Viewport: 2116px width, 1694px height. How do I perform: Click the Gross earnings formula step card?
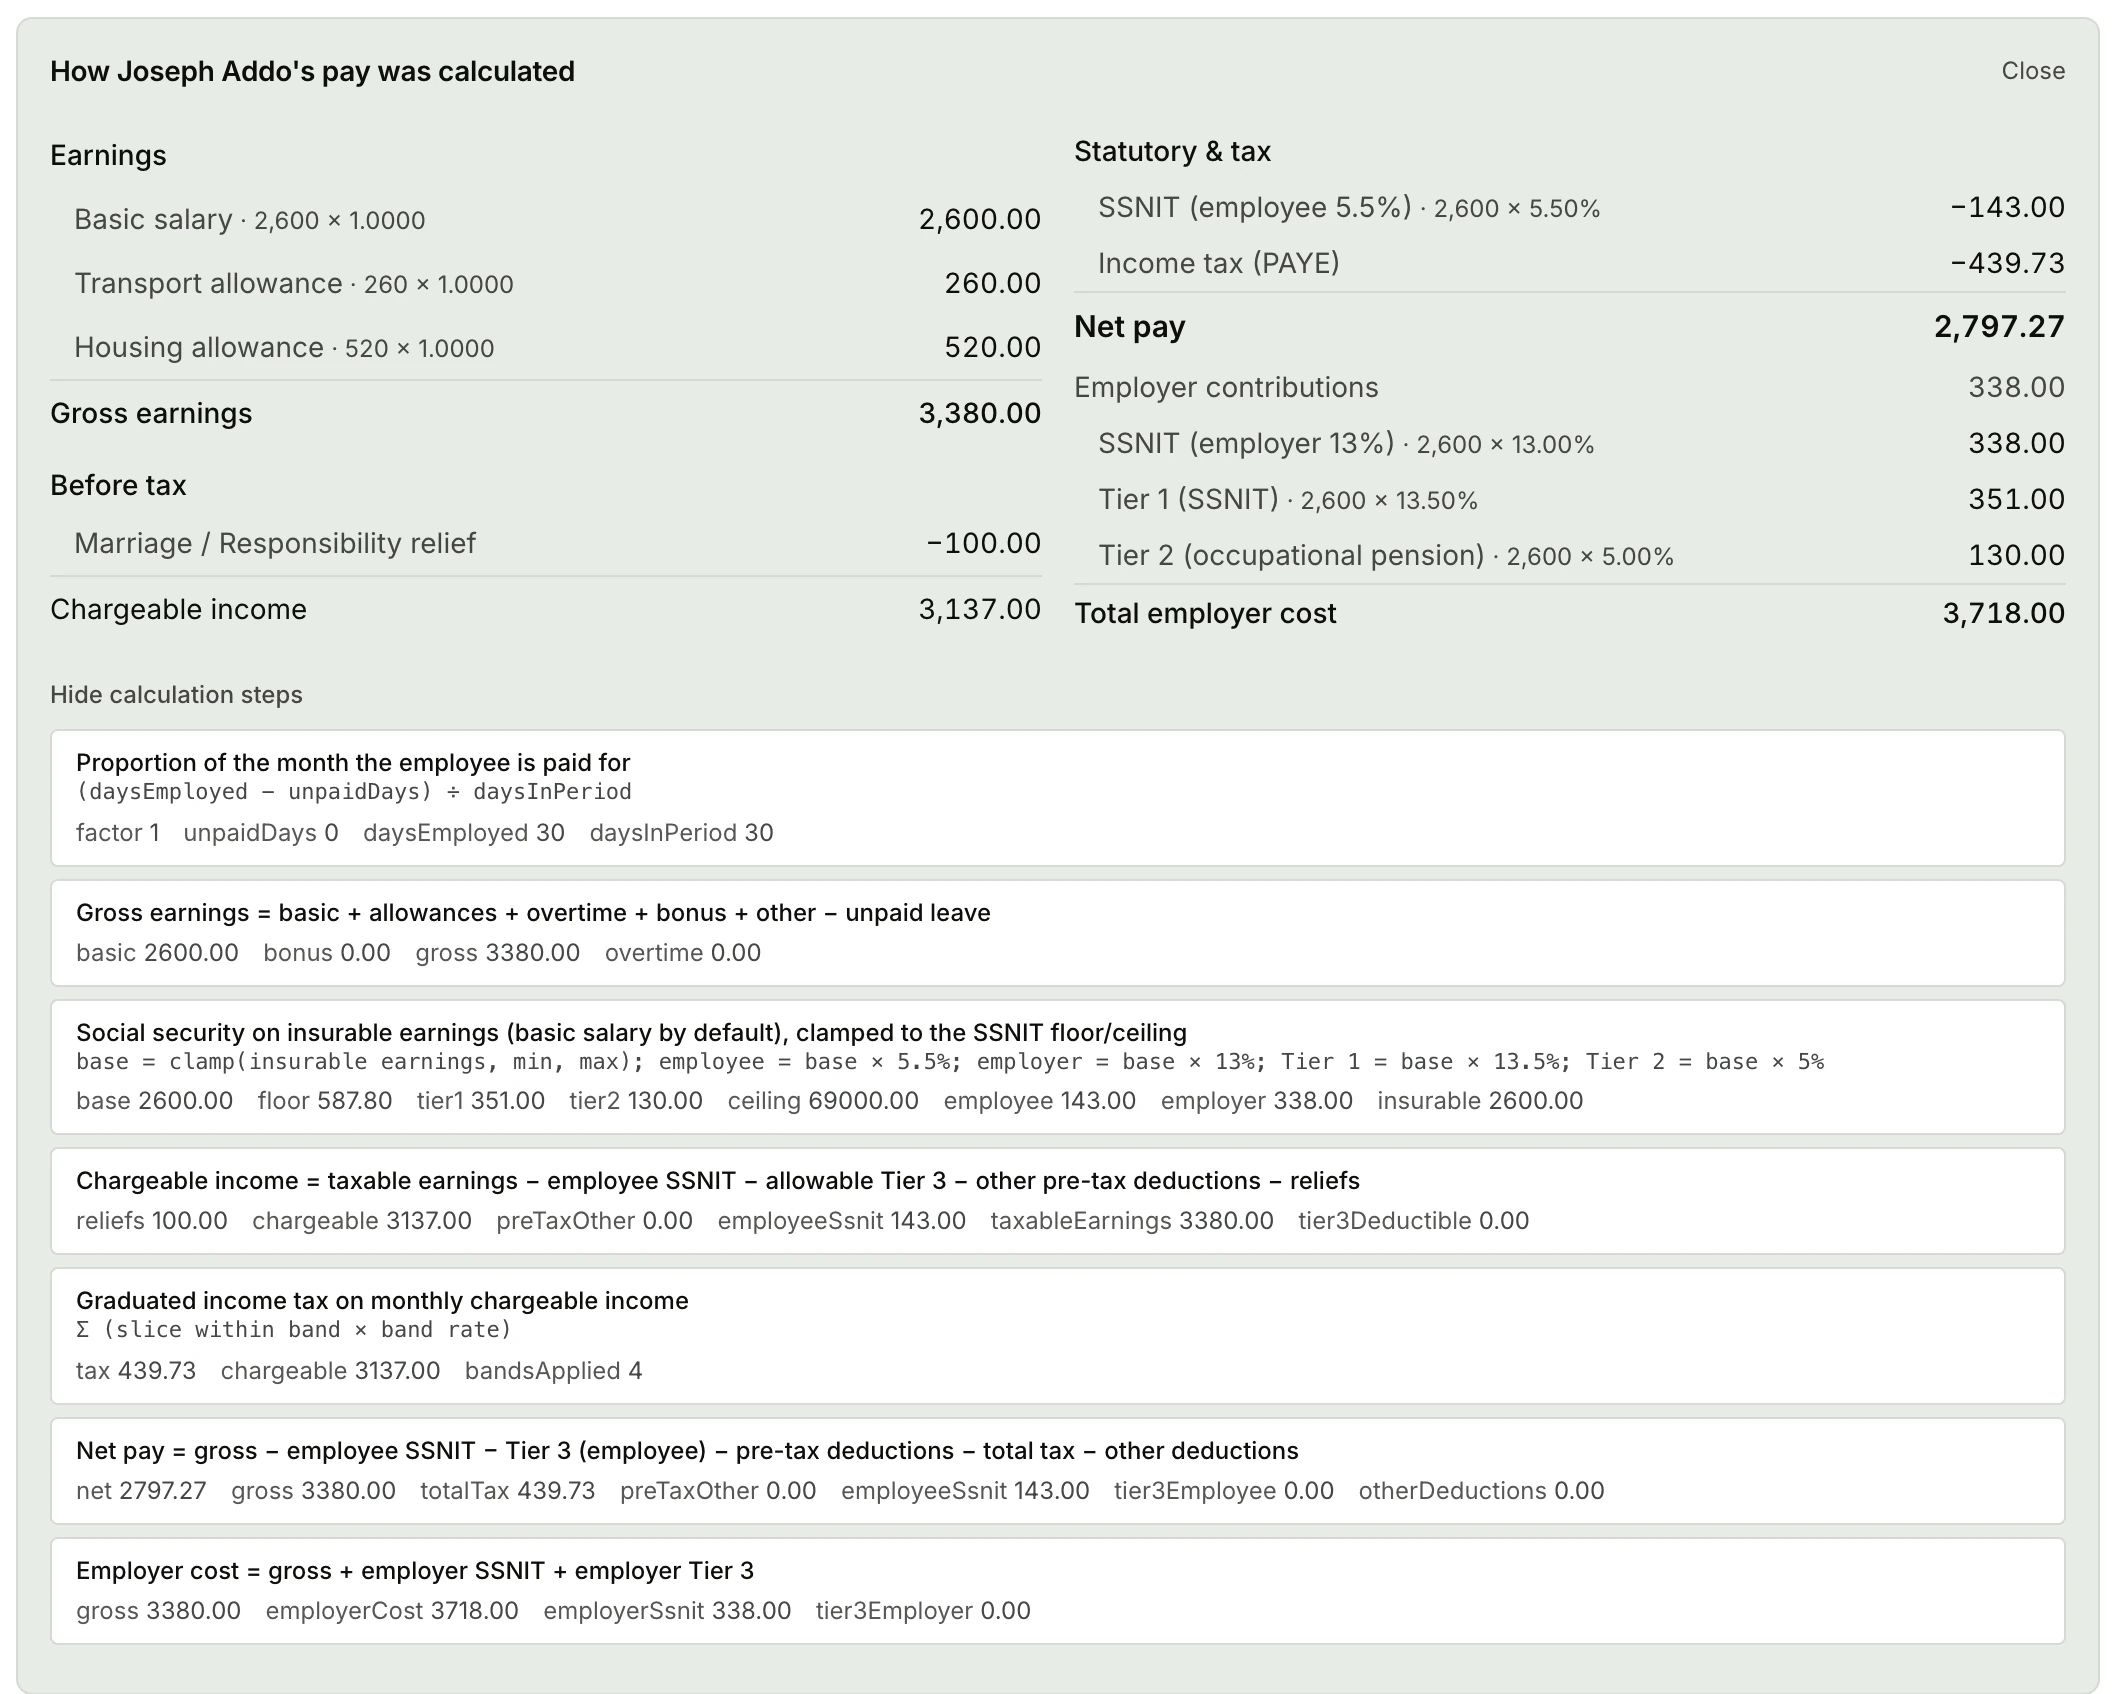coord(1058,933)
